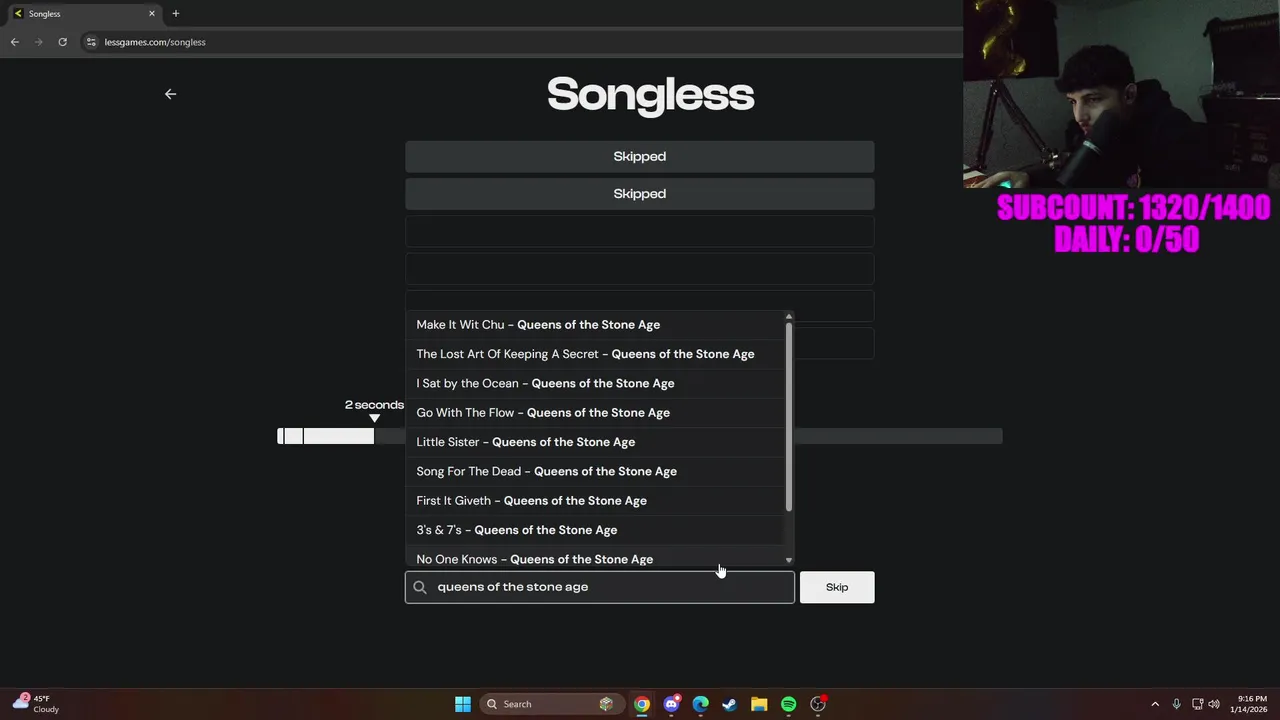Image resolution: width=1280 pixels, height=720 pixels.
Task: Click the in-page back arrow beside Songless
Action: (170, 94)
